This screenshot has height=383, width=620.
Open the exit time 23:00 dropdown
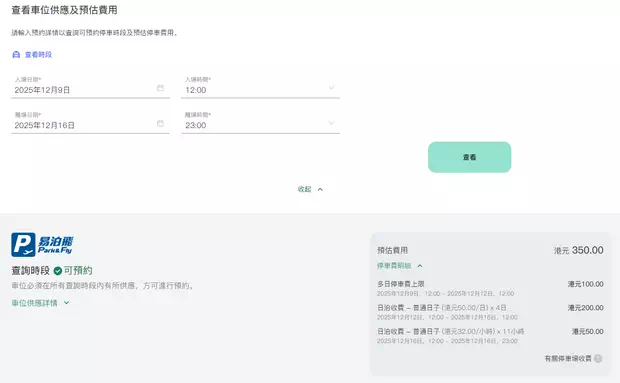[260, 122]
